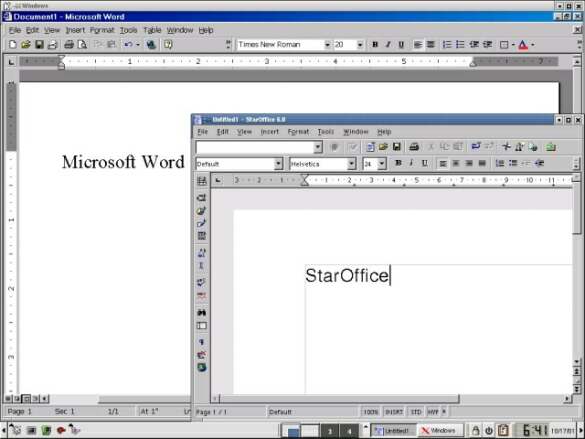Open Times New Roman font dropdown in Word
Screen dimensions: 585x439
click(327, 45)
